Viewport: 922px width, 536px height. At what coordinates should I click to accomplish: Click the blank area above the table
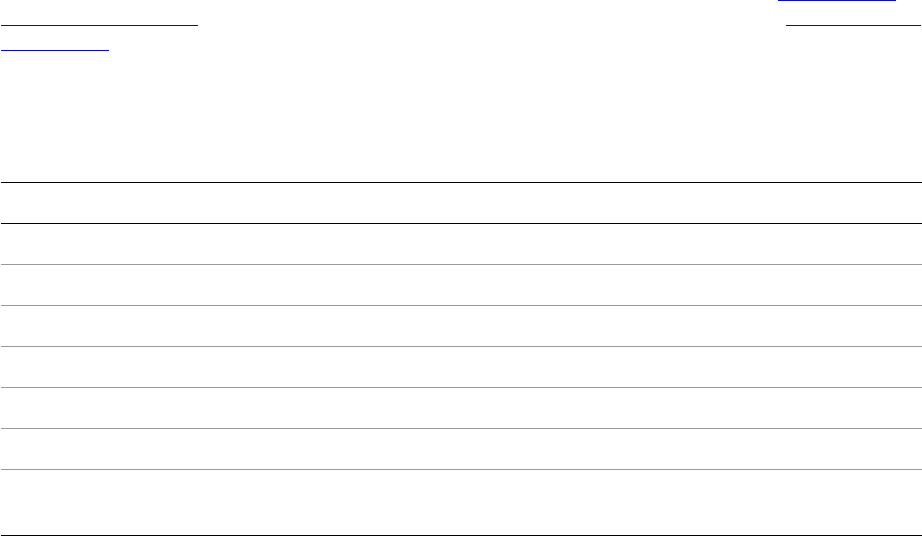pyautogui.click(x=460, y=120)
